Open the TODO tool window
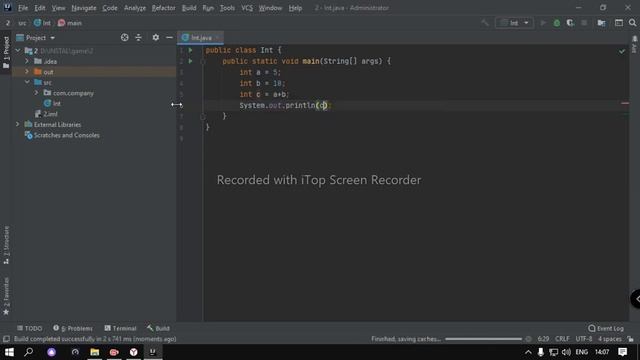 [x=29, y=328]
